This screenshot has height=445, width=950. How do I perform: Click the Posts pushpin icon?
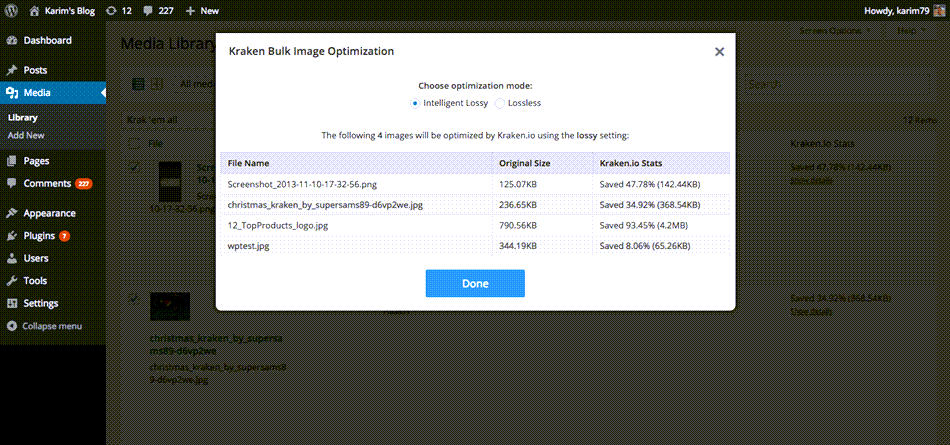click(12, 70)
